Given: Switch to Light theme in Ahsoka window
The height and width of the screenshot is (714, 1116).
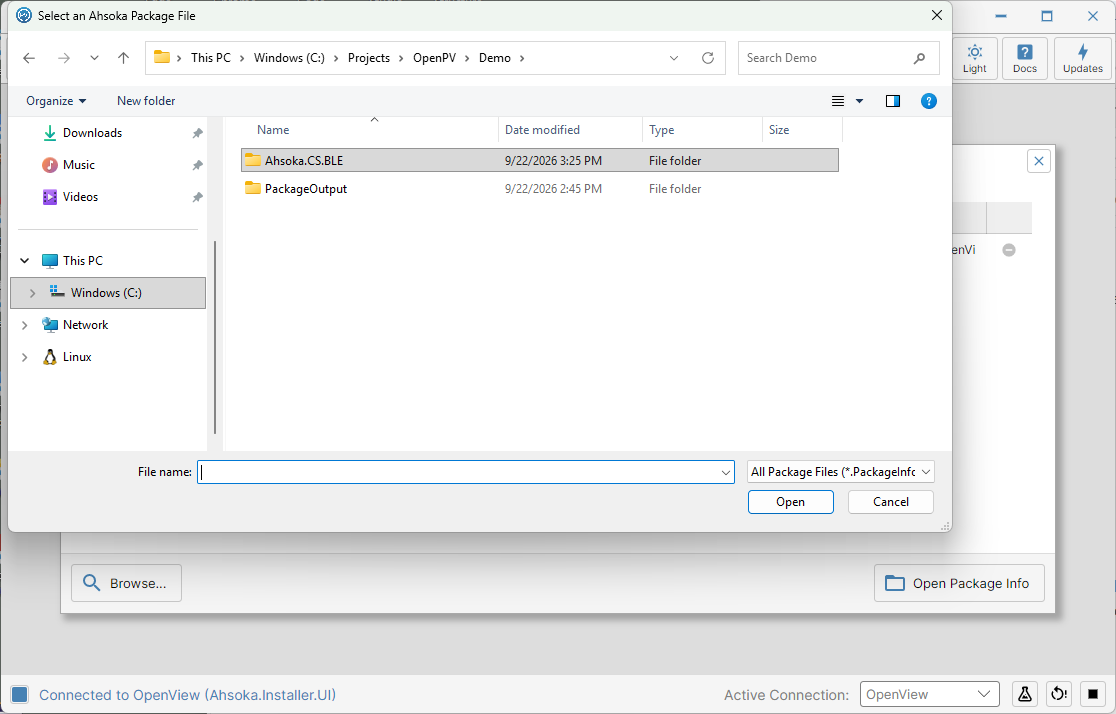Looking at the screenshot, I should (974, 58).
